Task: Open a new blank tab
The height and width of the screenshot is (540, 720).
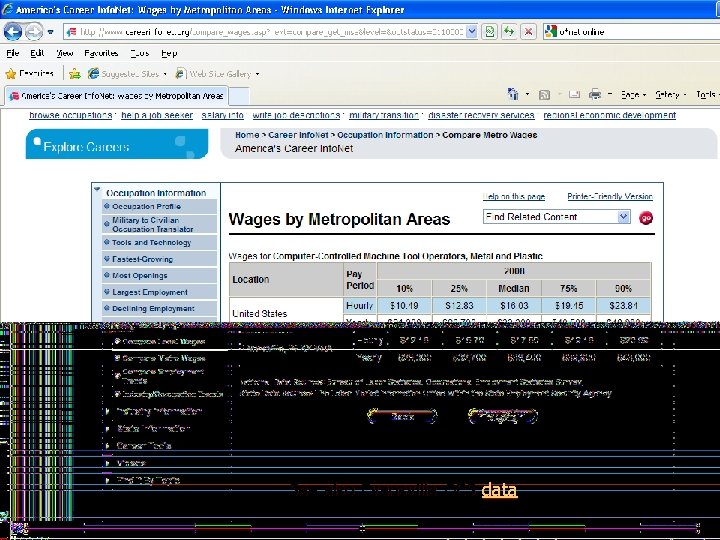Action: 239,96
